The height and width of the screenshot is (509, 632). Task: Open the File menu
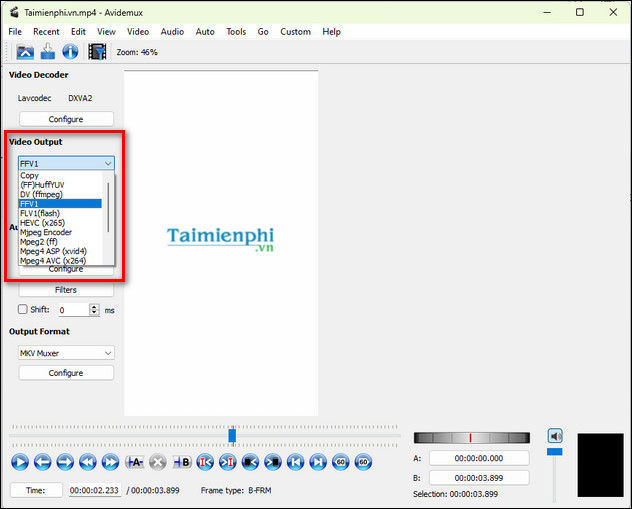(x=15, y=31)
